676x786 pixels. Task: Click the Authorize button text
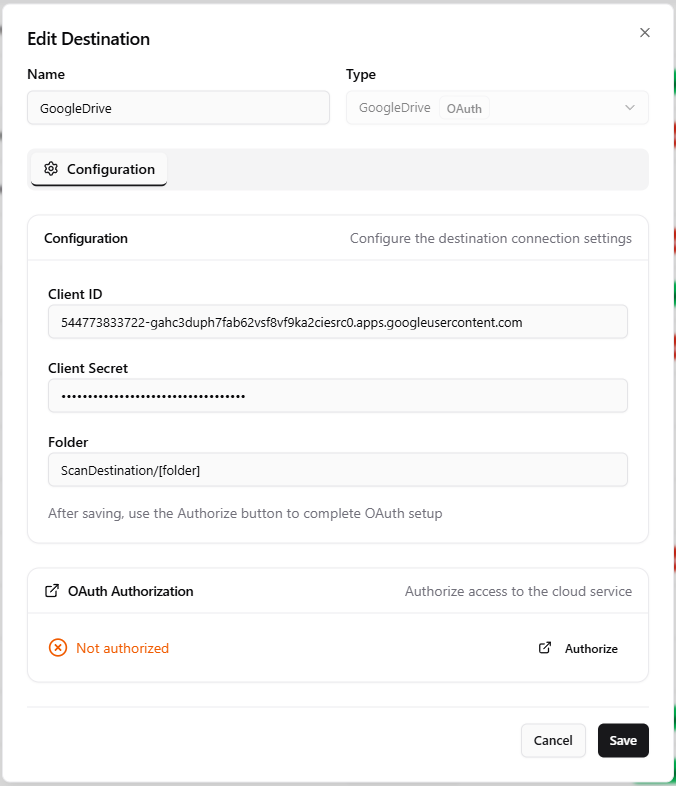591,649
